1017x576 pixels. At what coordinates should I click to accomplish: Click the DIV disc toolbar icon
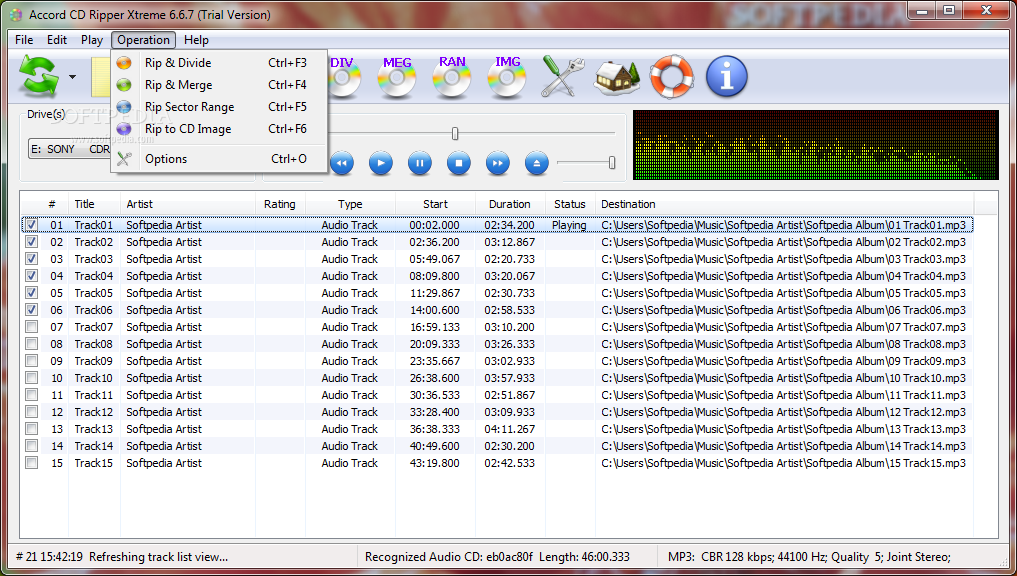(x=342, y=77)
